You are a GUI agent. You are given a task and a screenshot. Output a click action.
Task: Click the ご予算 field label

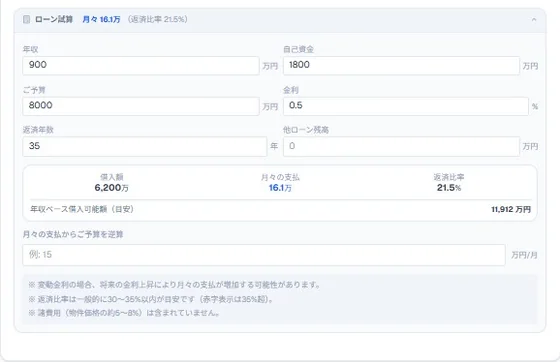pyautogui.click(x=34, y=90)
